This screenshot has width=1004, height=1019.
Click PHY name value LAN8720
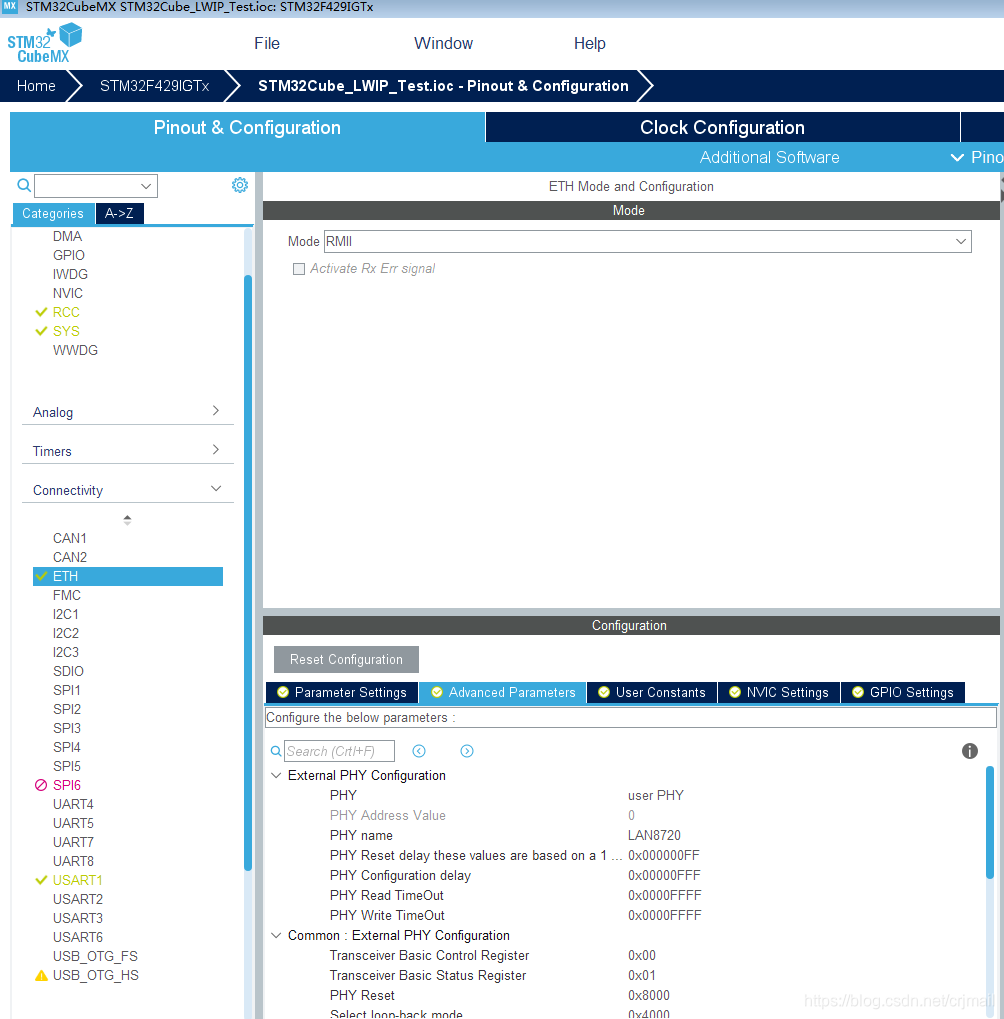(x=654, y=835)
